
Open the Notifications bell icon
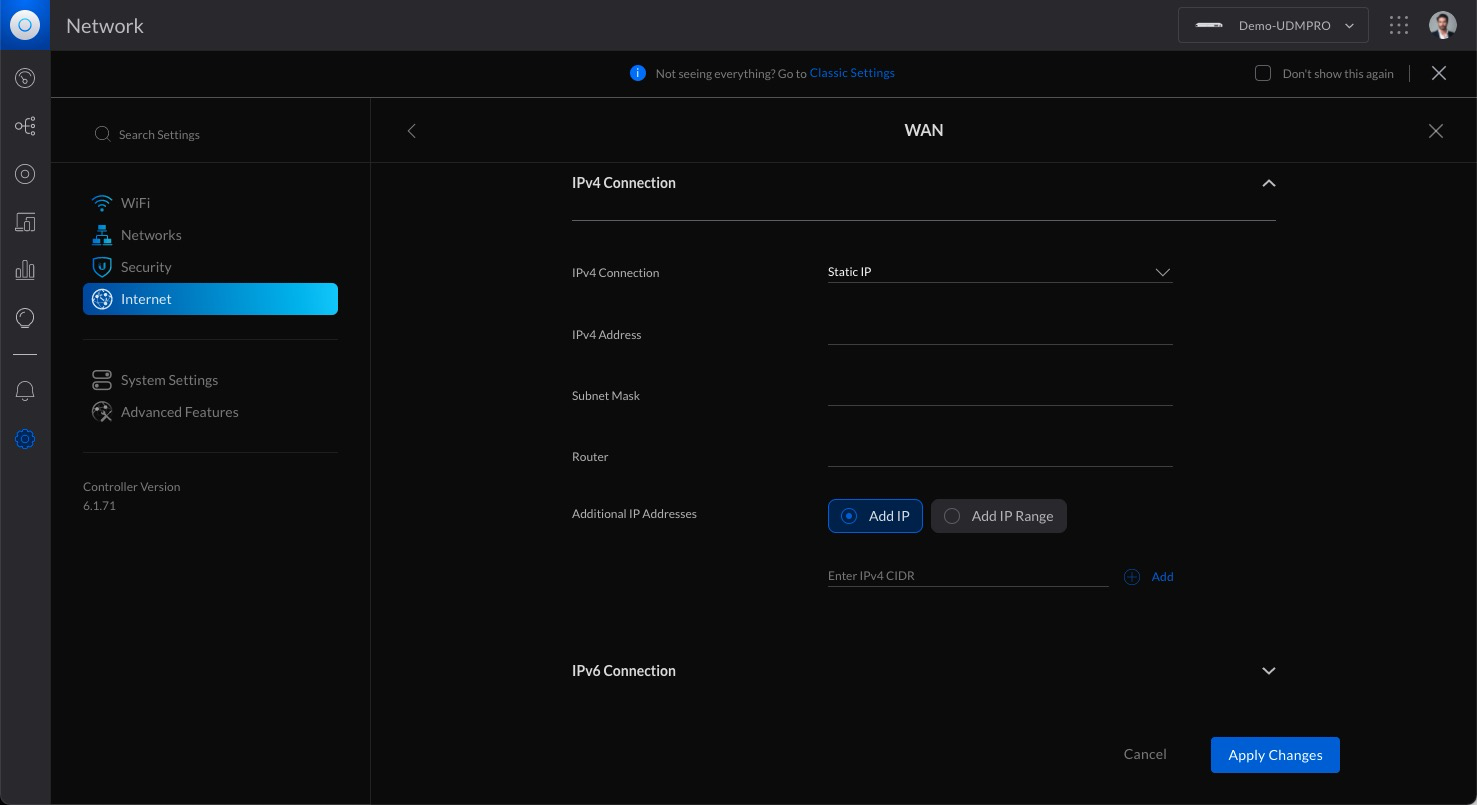pos(25,391)
